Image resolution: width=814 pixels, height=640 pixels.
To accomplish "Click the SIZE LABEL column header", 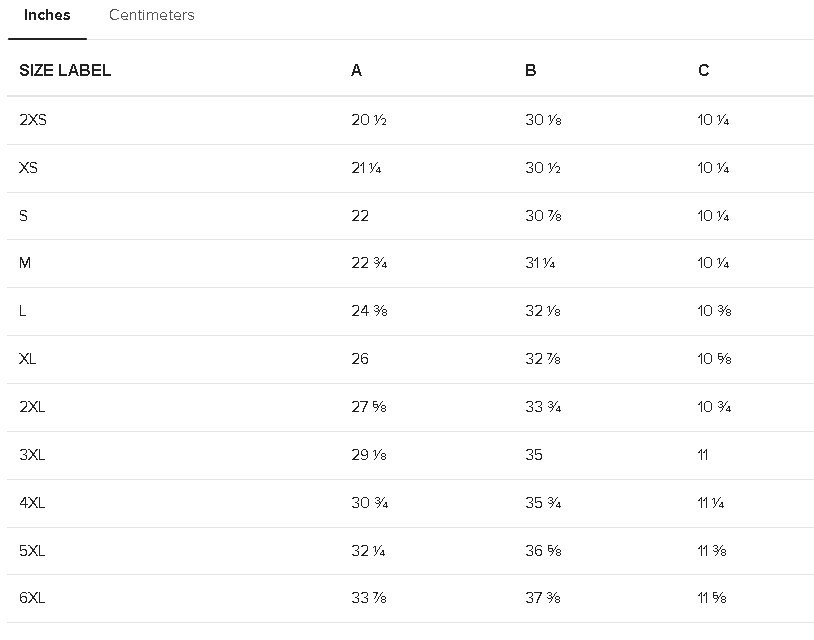I will coord(65,71).
